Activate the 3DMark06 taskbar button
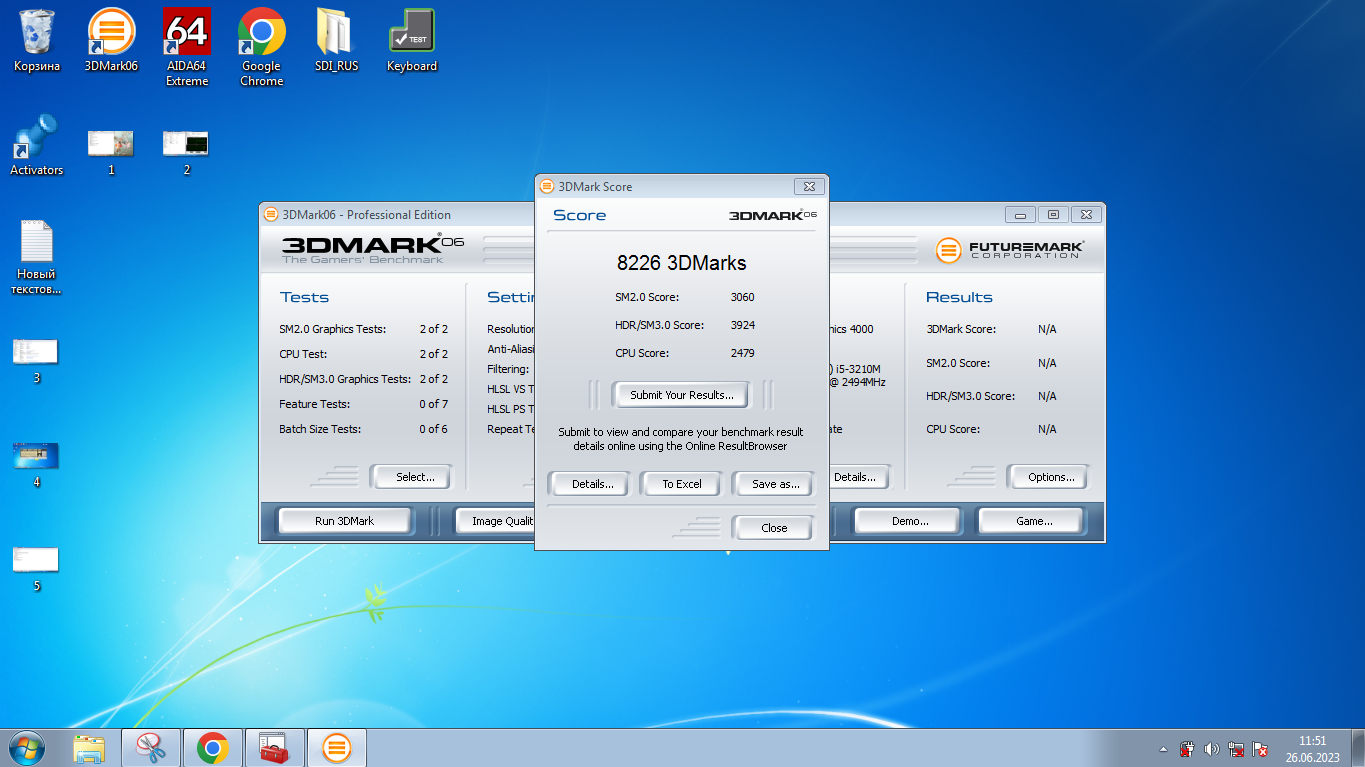The height and width of the screenshot is (767, 1365). pyautogui.click(x=337, y=748)
